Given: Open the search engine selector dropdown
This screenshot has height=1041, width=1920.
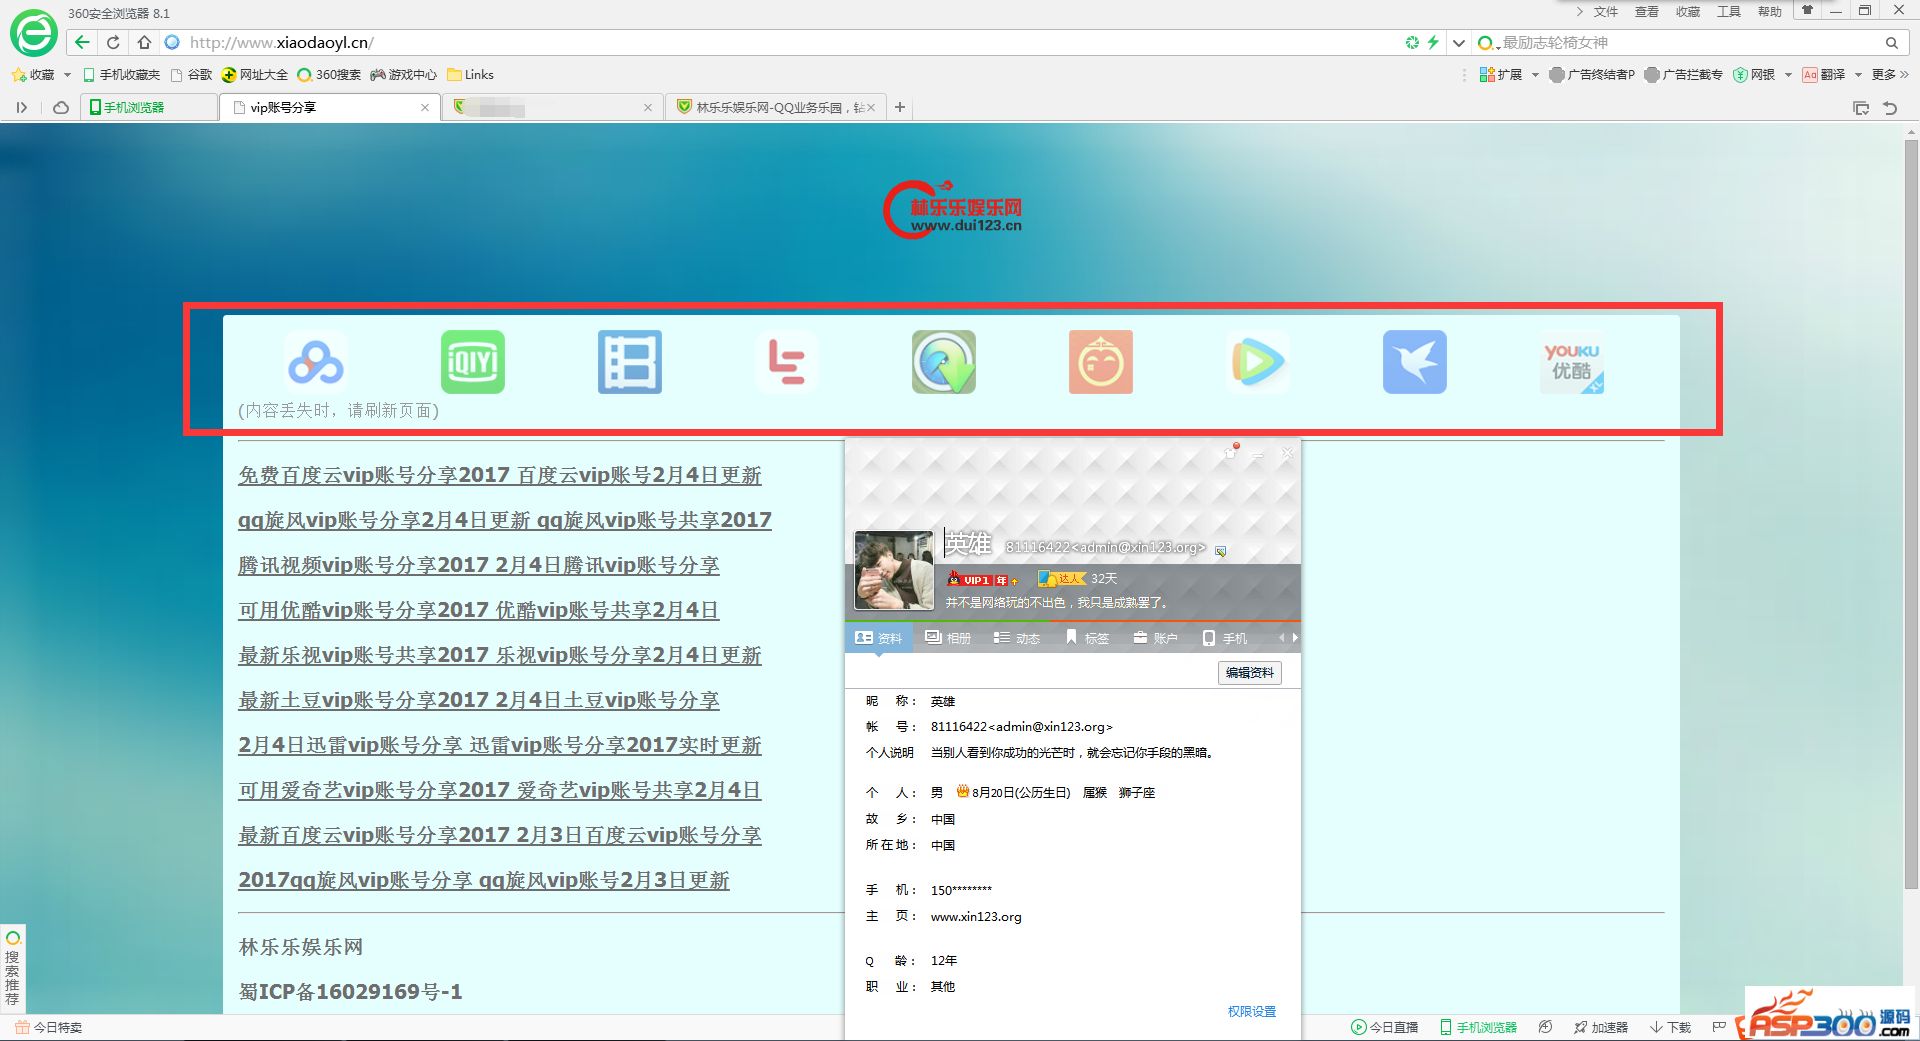Looking at the screenshot, I should (x=1488, y=43).
